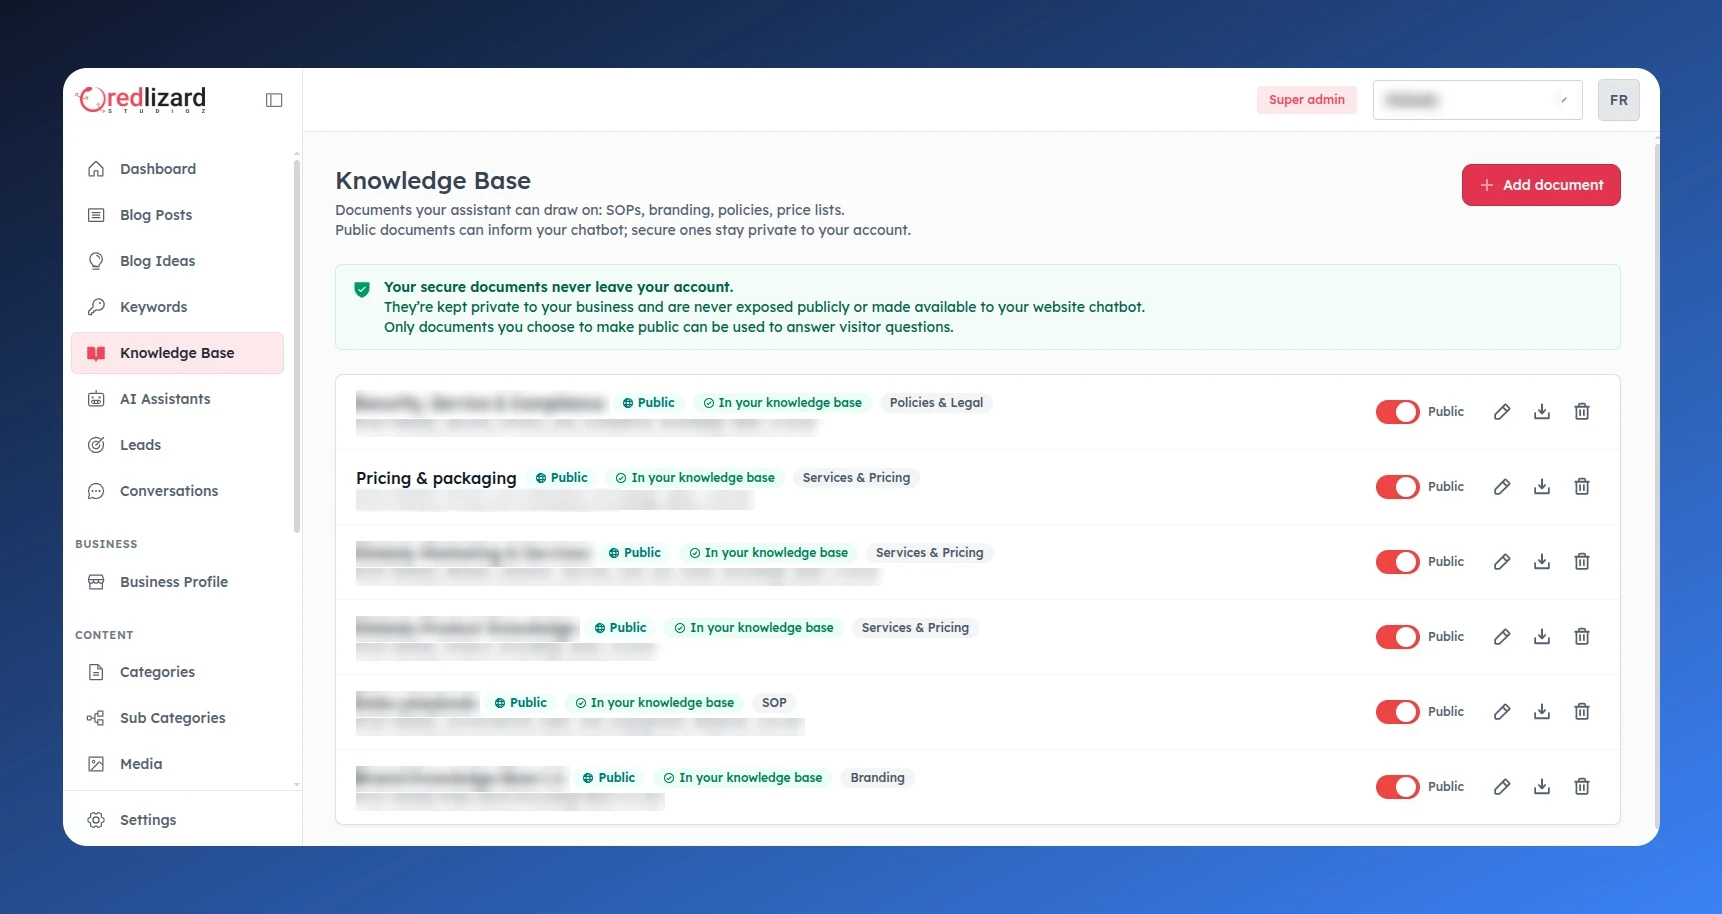Collapse the sidebar with the panel icon
This screenshot has width=1722, height=914.
[x=274, y=100]
